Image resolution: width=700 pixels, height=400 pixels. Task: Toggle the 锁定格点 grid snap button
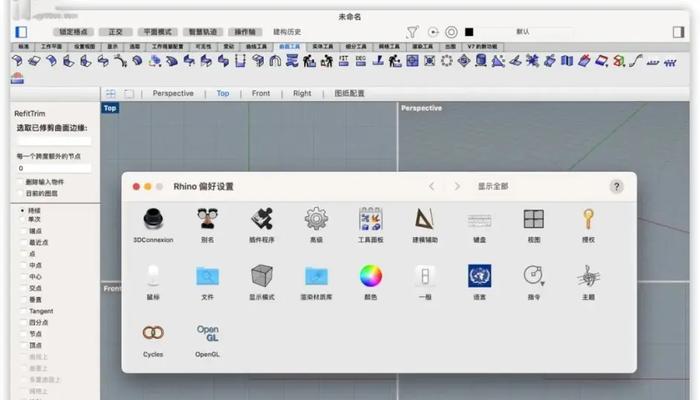[x=74, y=32]
